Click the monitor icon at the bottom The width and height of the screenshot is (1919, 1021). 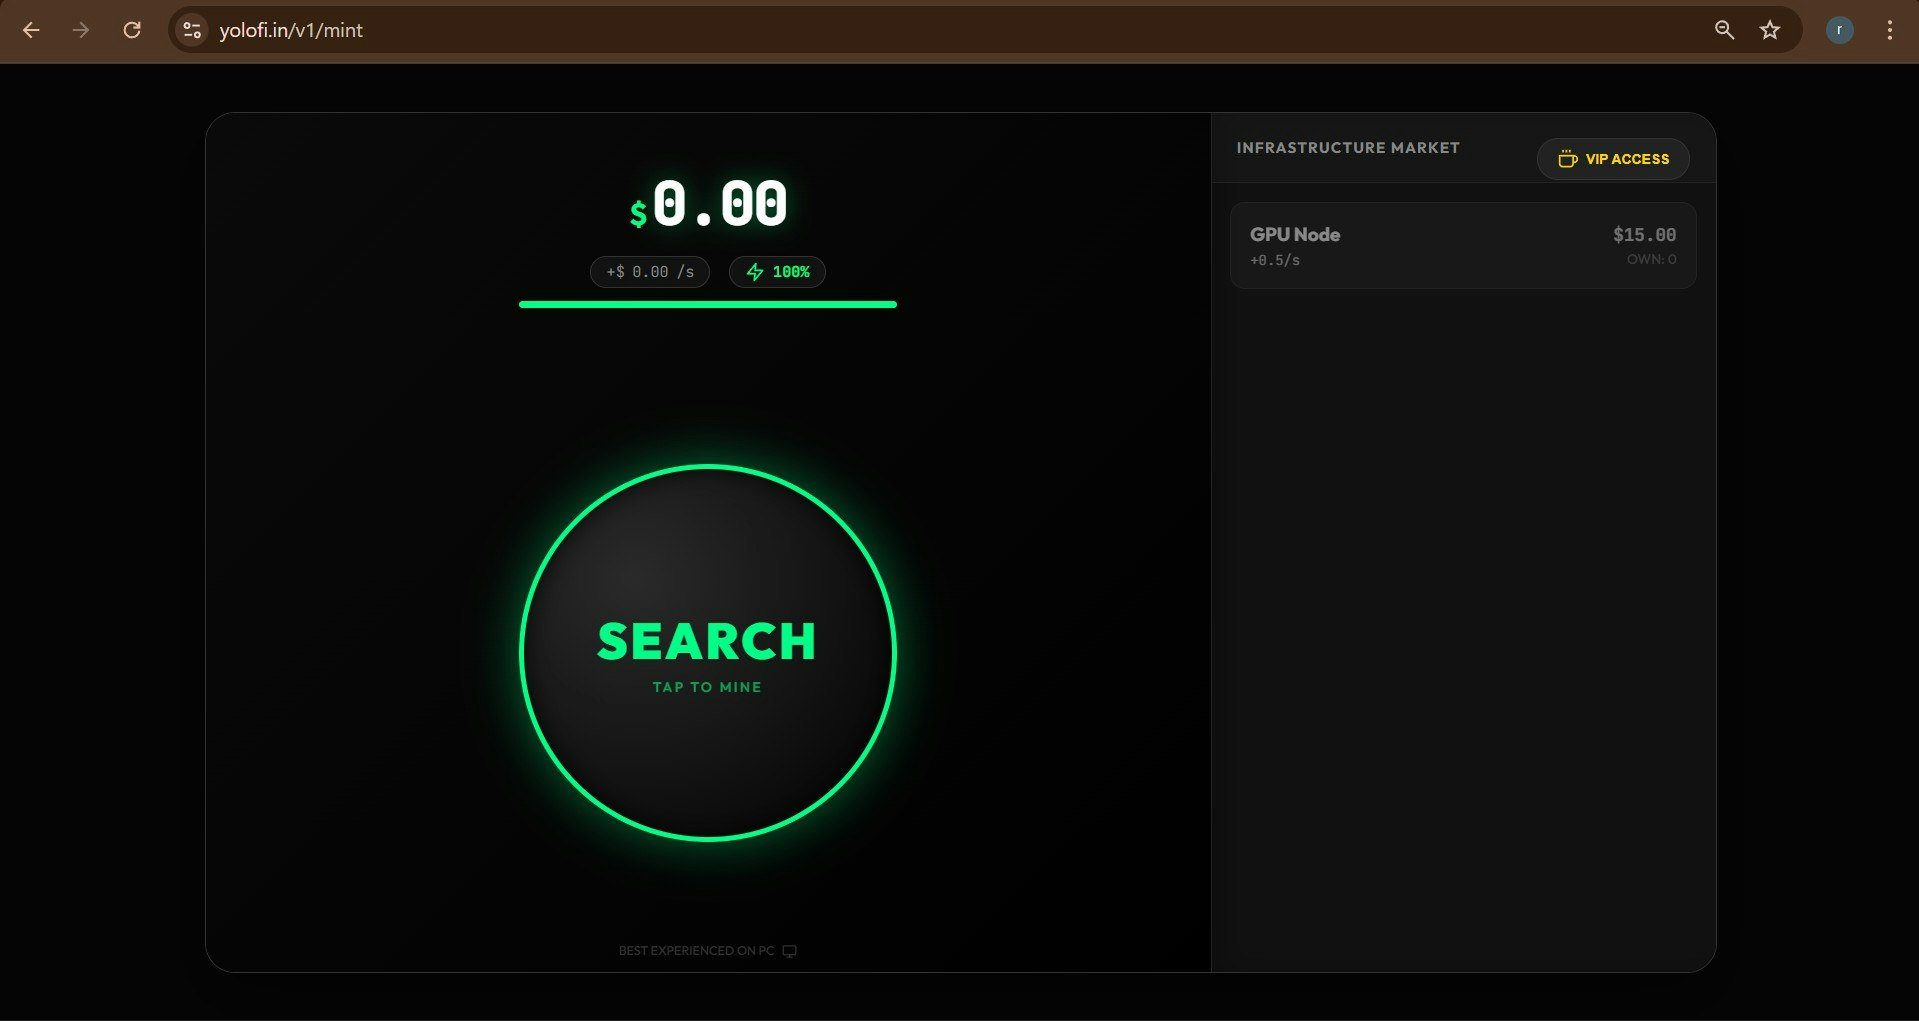click(x=789, y=951)
